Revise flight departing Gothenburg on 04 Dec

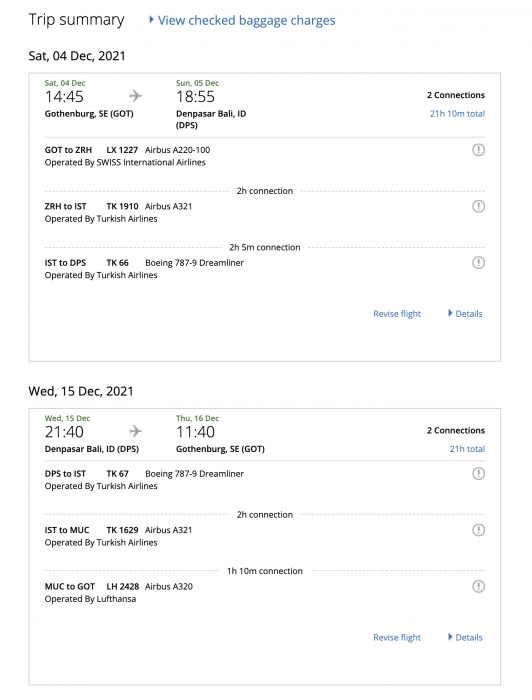pyautogui.click(x=397, y=314)
